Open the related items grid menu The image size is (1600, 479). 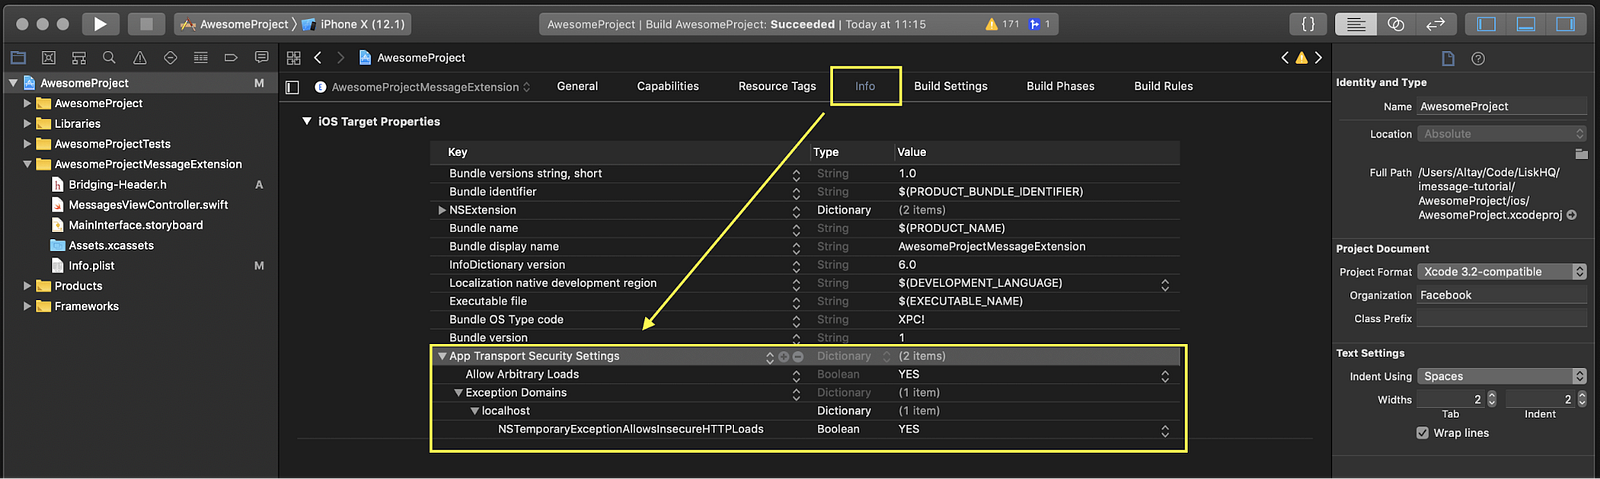click(x=294, y=58)
